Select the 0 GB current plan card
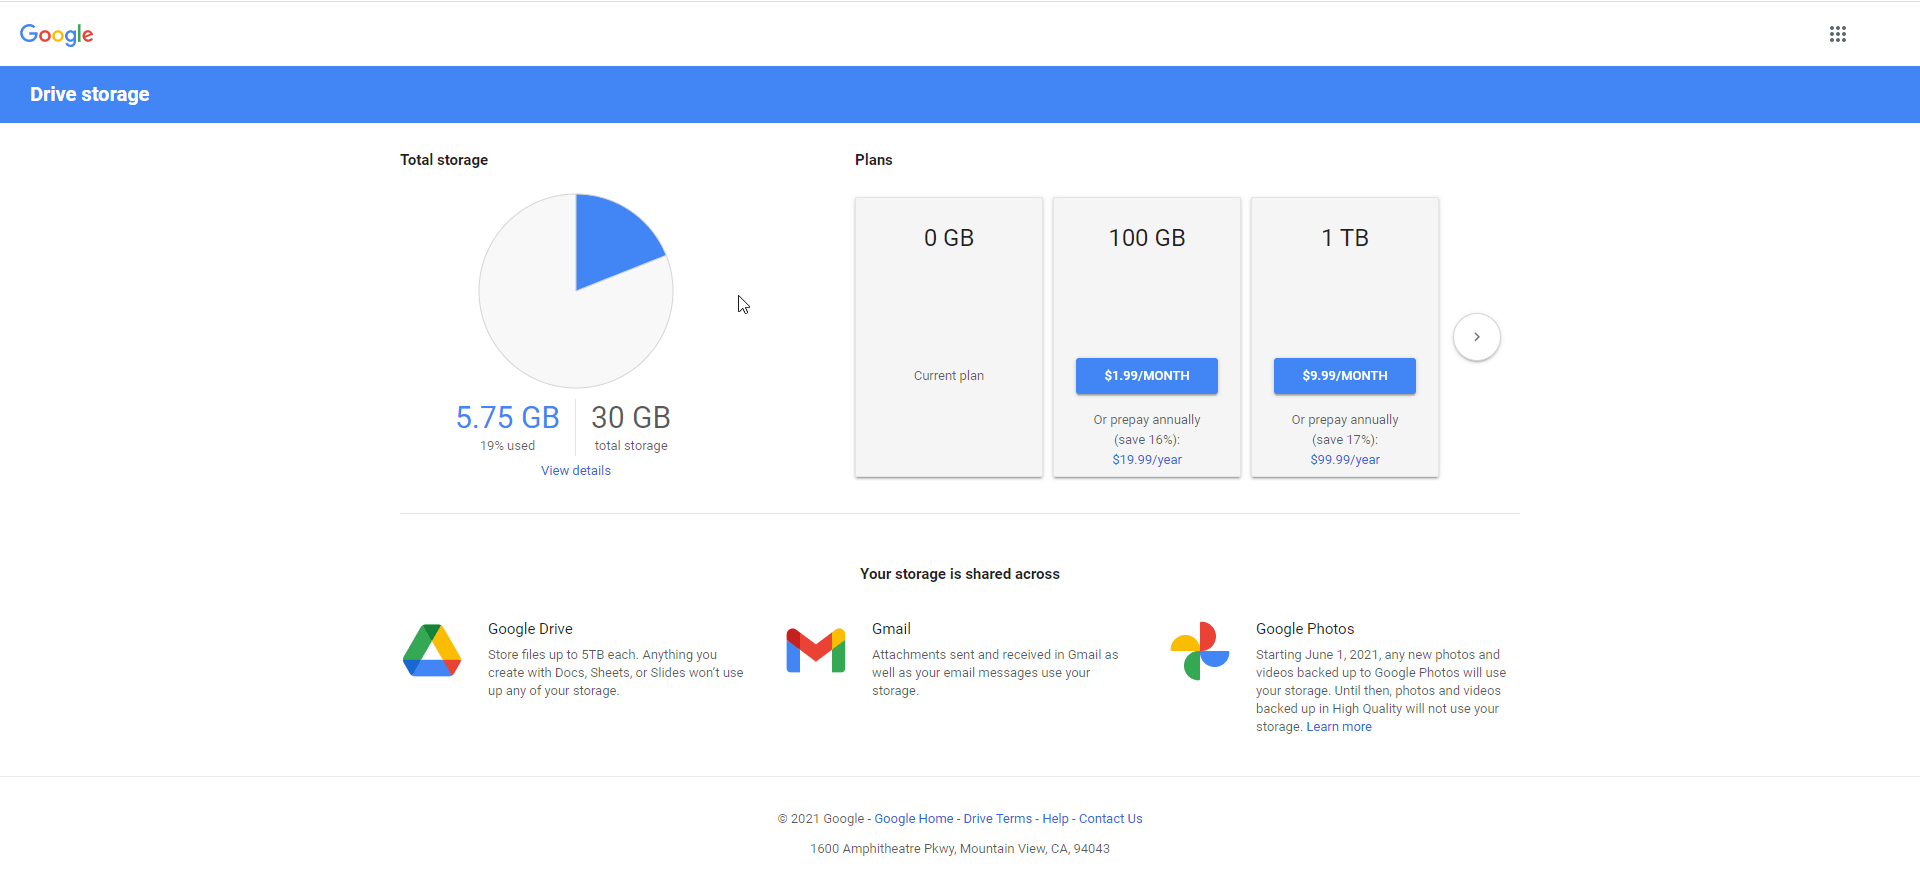 949,337
